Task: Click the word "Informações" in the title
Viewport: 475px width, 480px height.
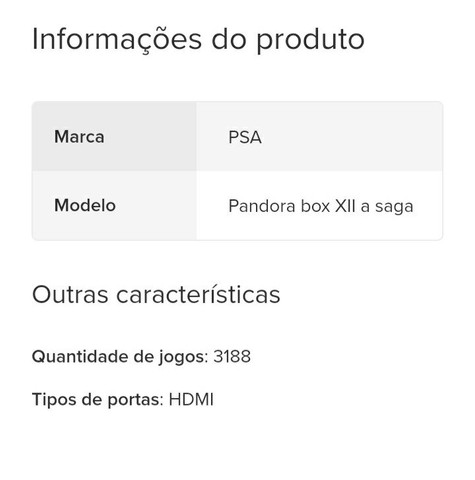Action: click(x=117, y=40)
